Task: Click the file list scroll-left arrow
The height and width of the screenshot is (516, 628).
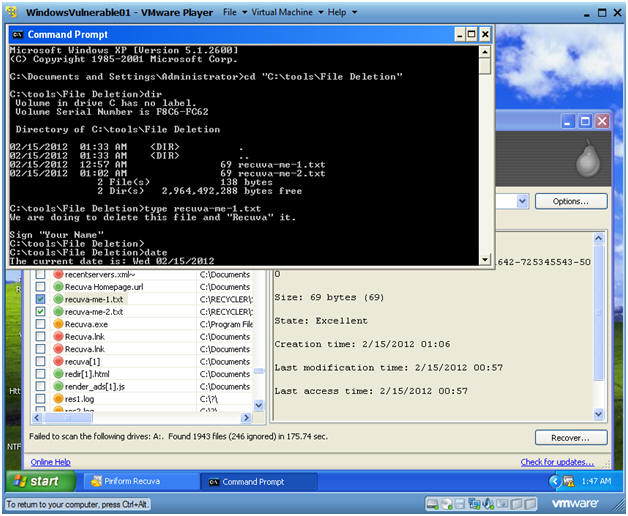Action: tap(37, 418)
